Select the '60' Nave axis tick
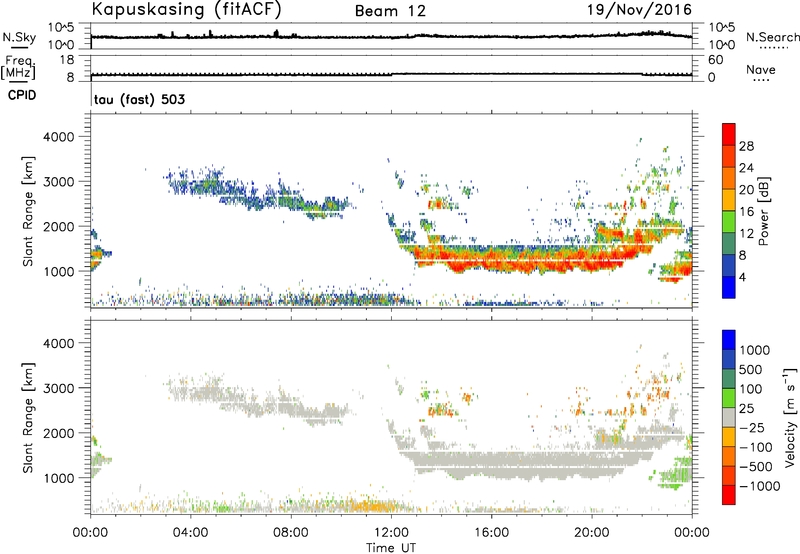Screen dimensions: 800x554 coord(716,60)
